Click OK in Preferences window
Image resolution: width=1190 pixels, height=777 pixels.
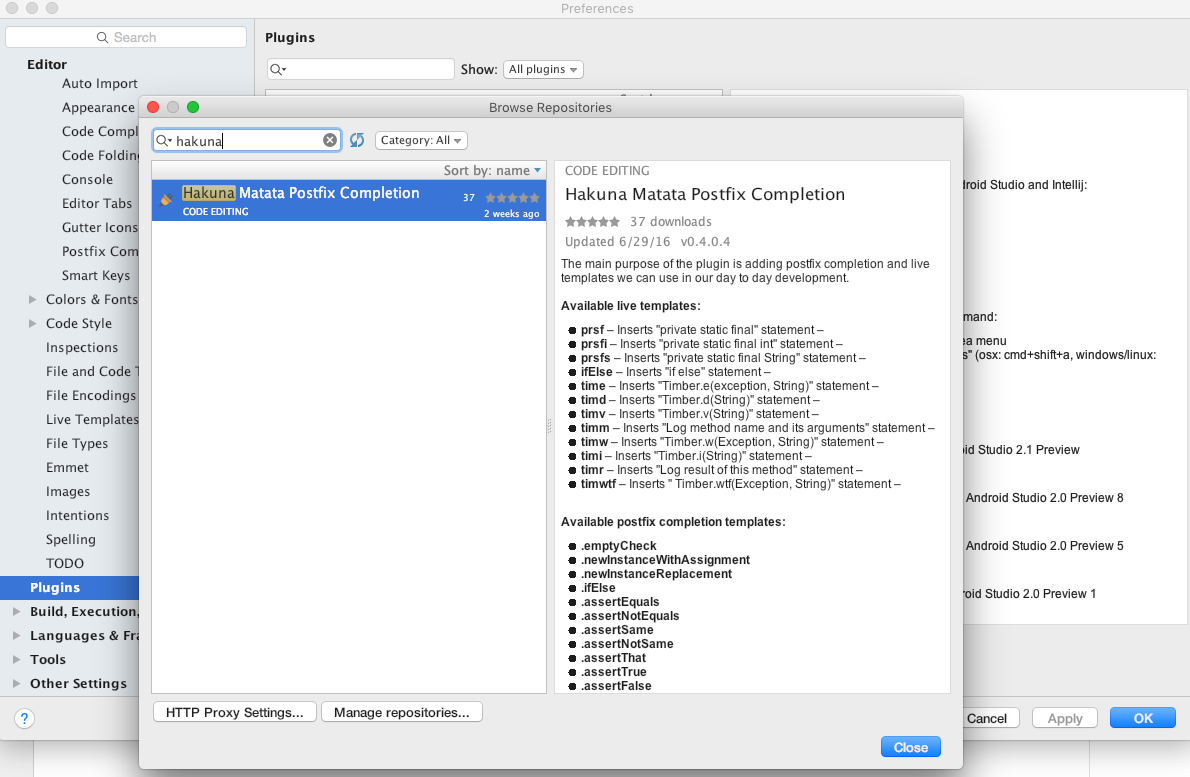pos(1142,719)
